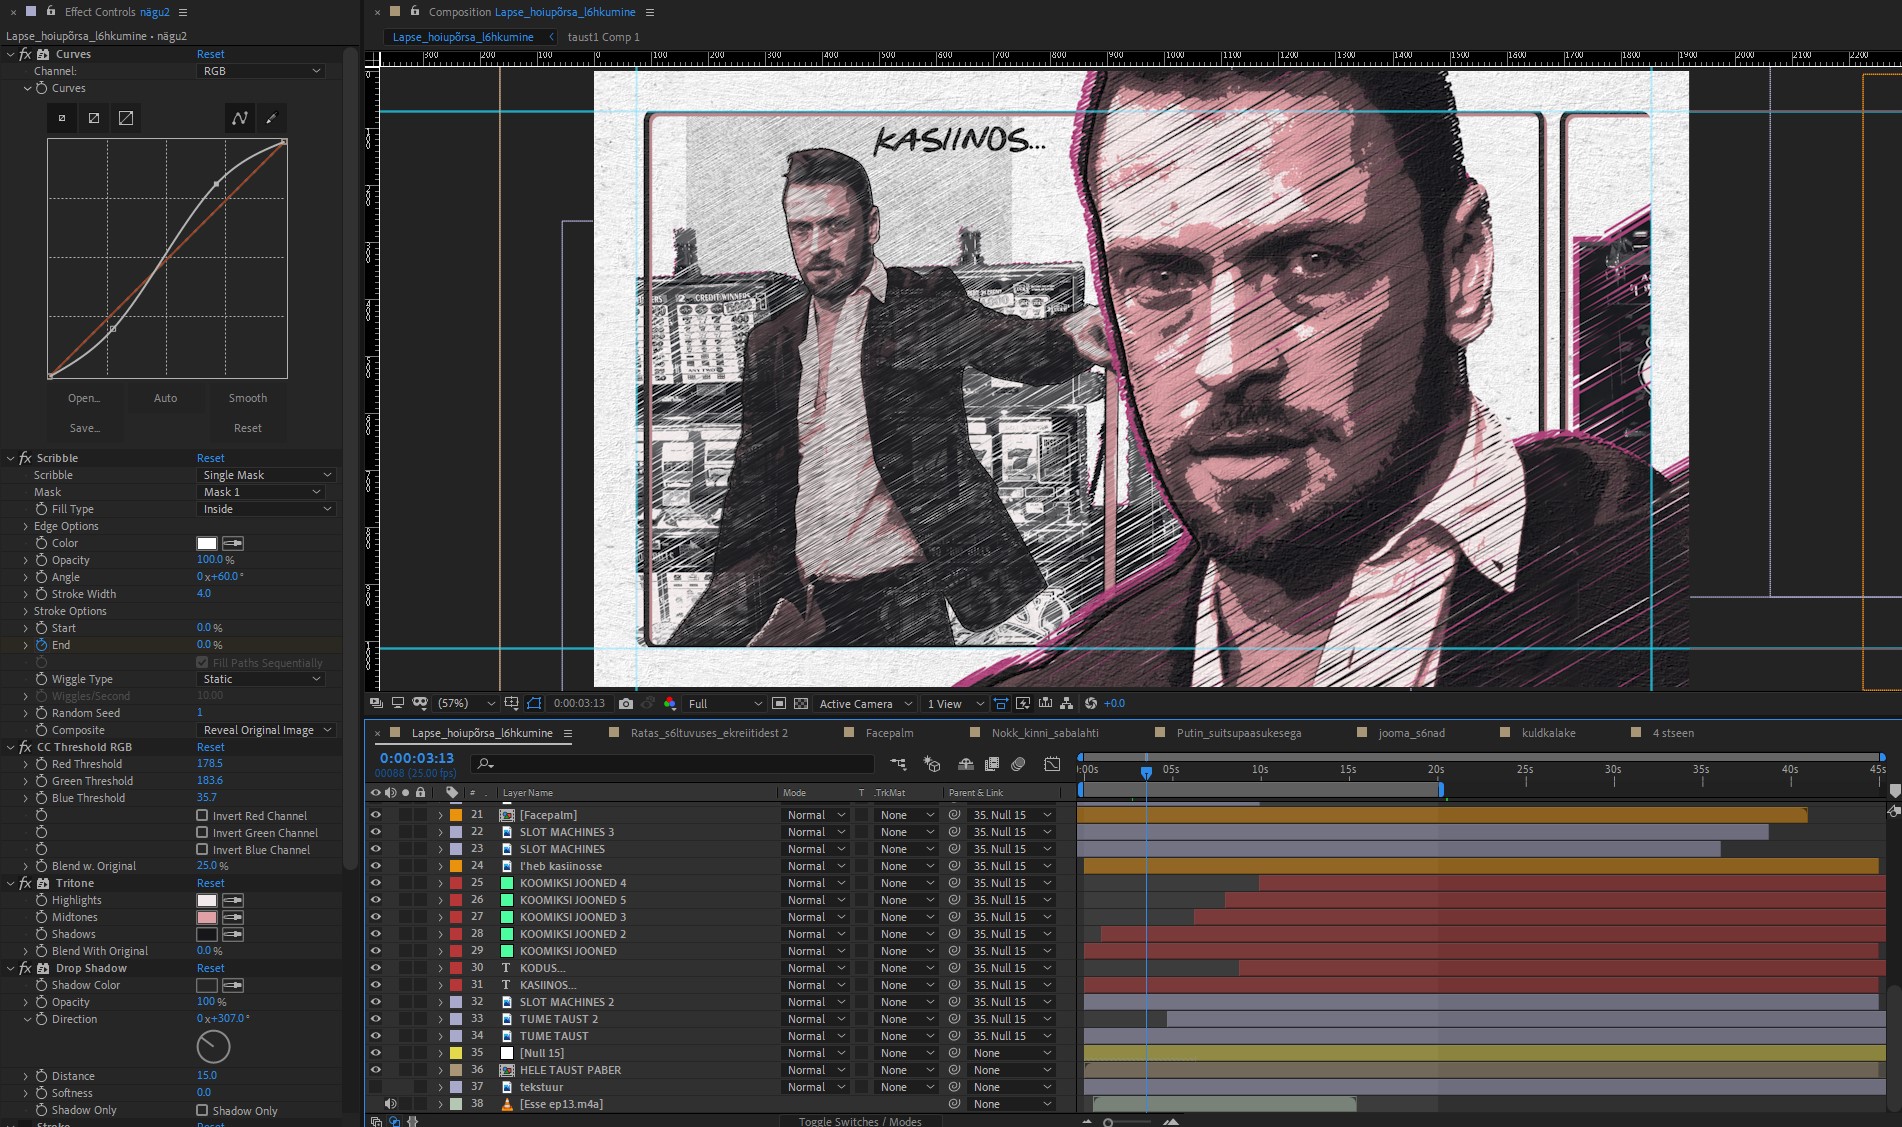Open the Graph Editor from the timeline toolbar
This screenshot has height=1127, width=1902.
[x=1052, y=764]
